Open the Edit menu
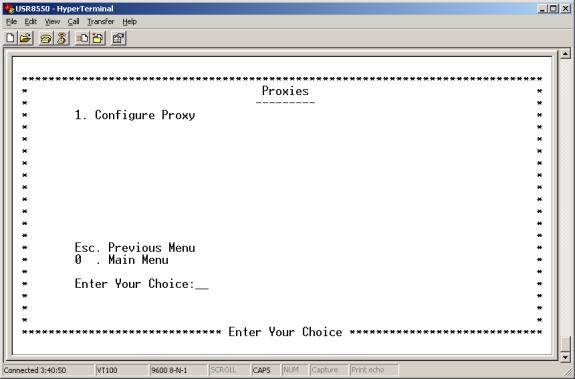Image resolution: width=575 pixels, height=379 pixels. pyautogui.click(x=30, y=22)
